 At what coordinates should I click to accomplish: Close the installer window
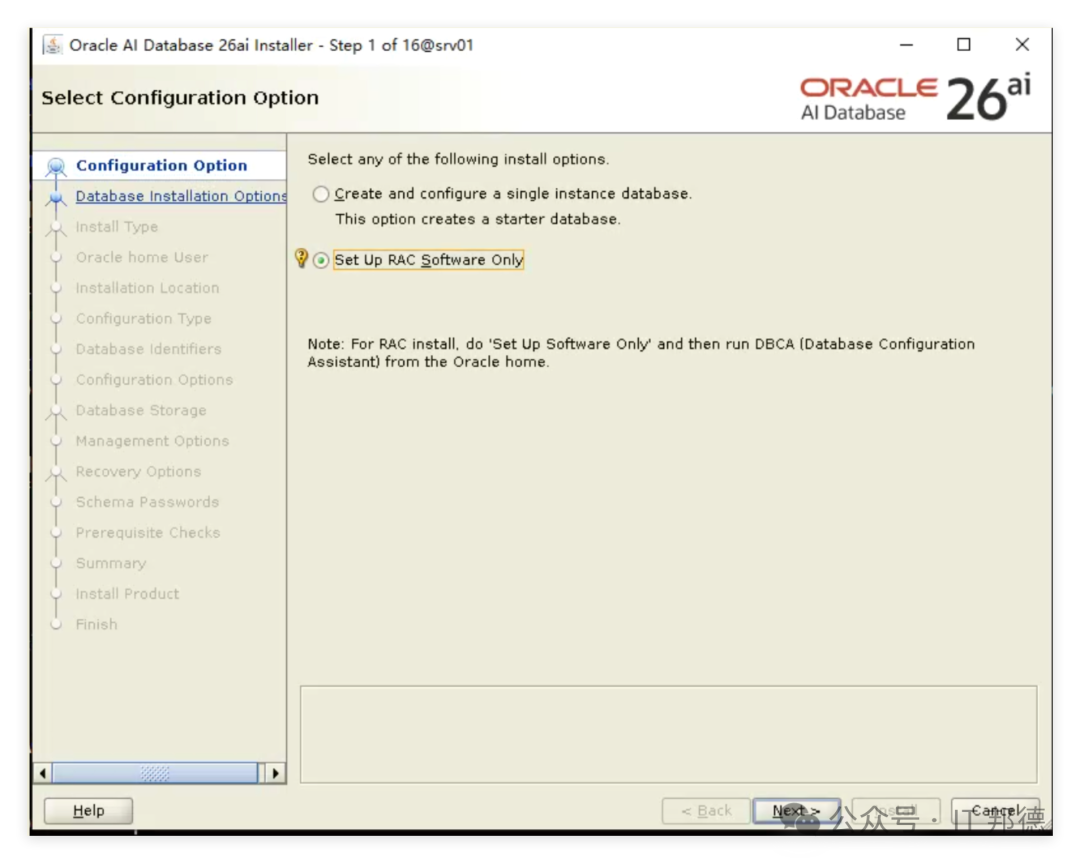click(x=1022, y=45)
